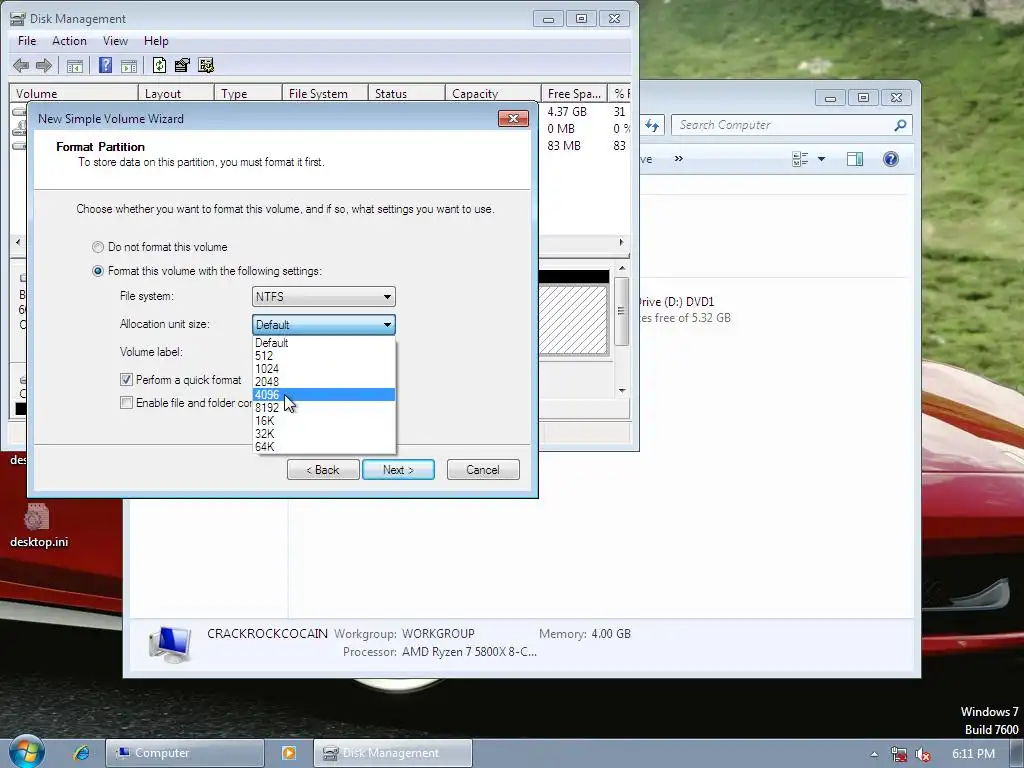Click the hatched unallocated space block in Disk Management
This screenshot has height=768, width=1024.
[x=573, y=320]
